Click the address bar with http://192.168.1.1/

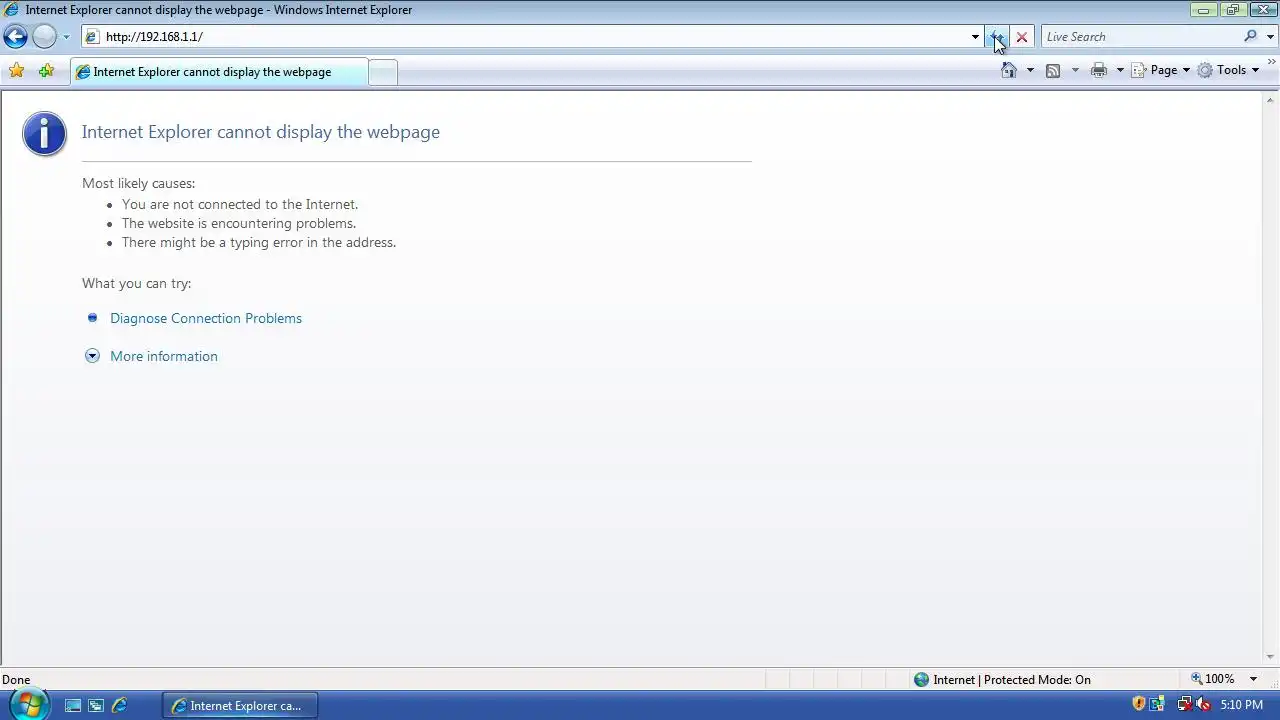point(532,37)
